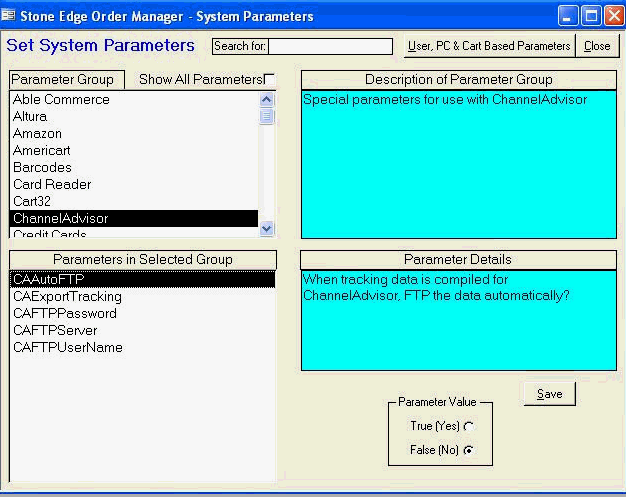Tick the Show All Parameters checkbox

pyautogui.click(x=270, y=79)
